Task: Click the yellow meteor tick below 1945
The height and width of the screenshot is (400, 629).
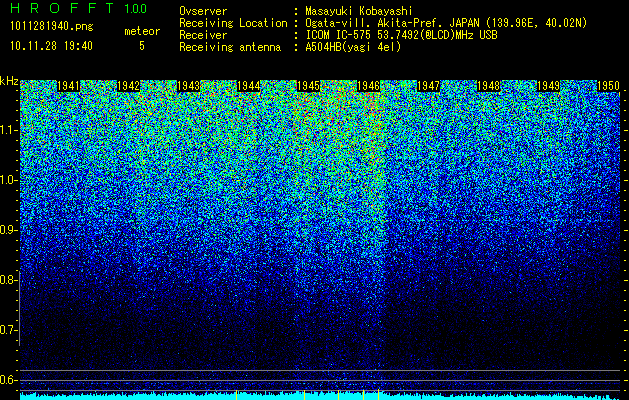Action: 304,395
